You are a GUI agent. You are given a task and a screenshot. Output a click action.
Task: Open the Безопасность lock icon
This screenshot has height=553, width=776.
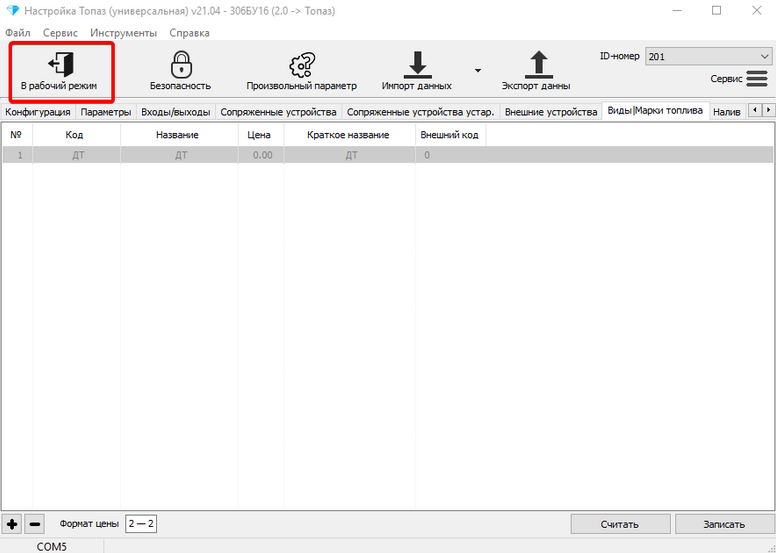181,64
